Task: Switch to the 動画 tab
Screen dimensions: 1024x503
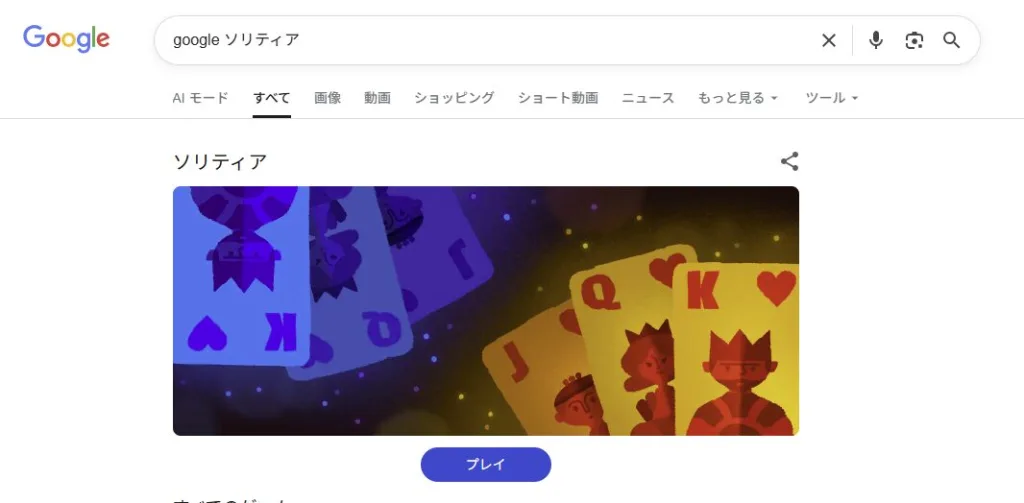Action: pyautogui.click(x=377, y=98)
